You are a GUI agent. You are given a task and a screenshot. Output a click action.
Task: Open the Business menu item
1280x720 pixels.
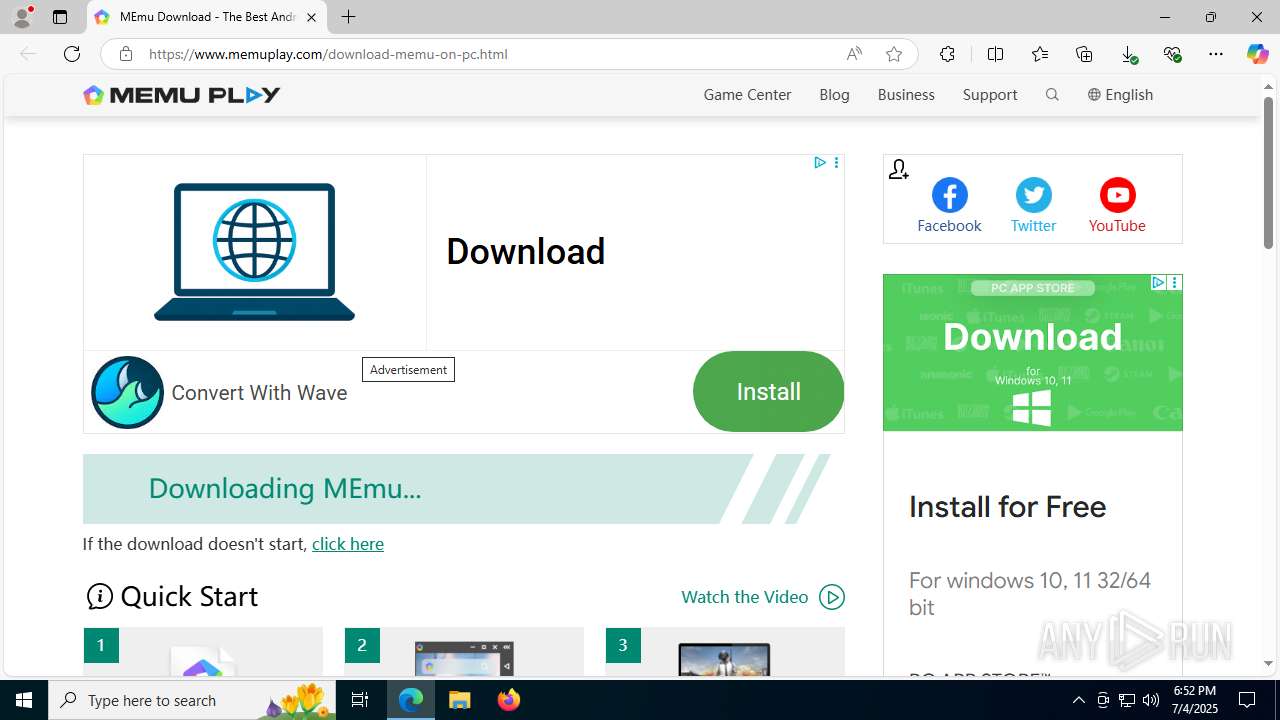pos(906,94)
